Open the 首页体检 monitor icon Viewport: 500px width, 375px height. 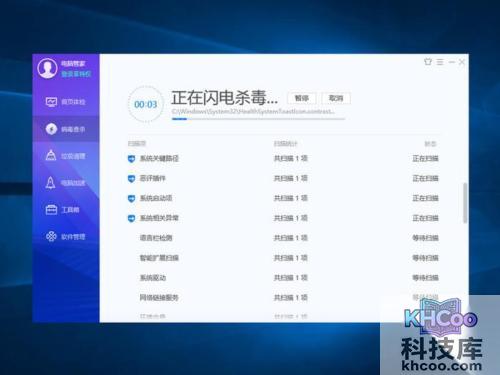click(51, 102)
